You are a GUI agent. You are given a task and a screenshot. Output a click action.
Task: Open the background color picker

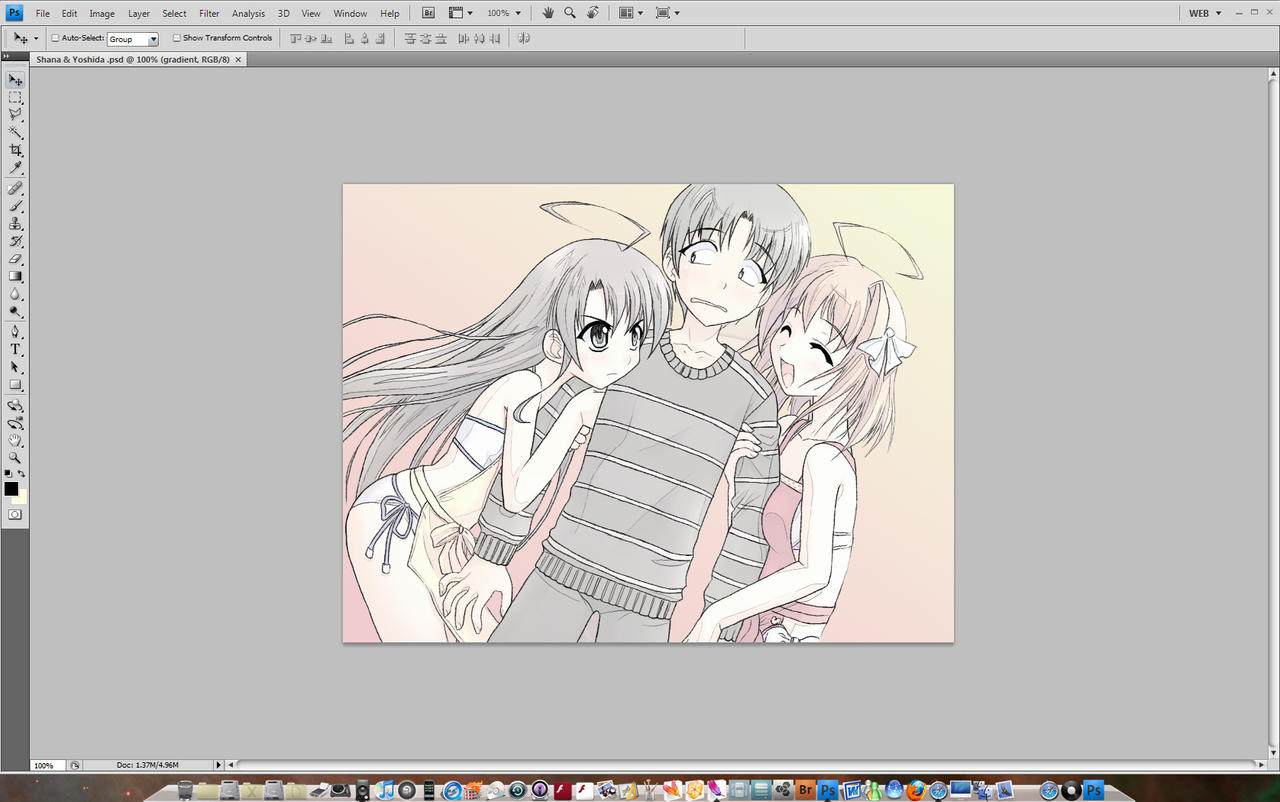pyautogui.click(x=22, y=497)
